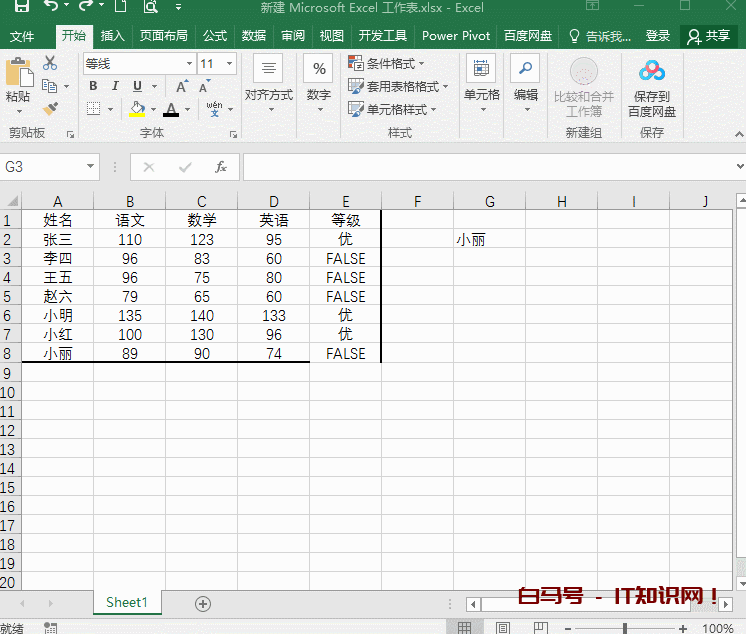Screen dimensions: 746x634
Task: Open the Formulas ribbon tab
Action: point(215,36)
